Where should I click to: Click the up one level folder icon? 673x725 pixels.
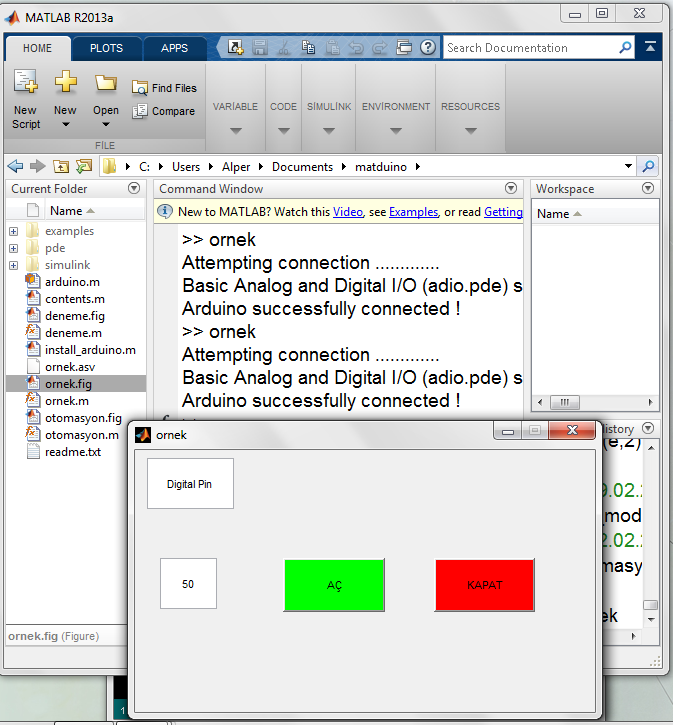tap(61, 166)
